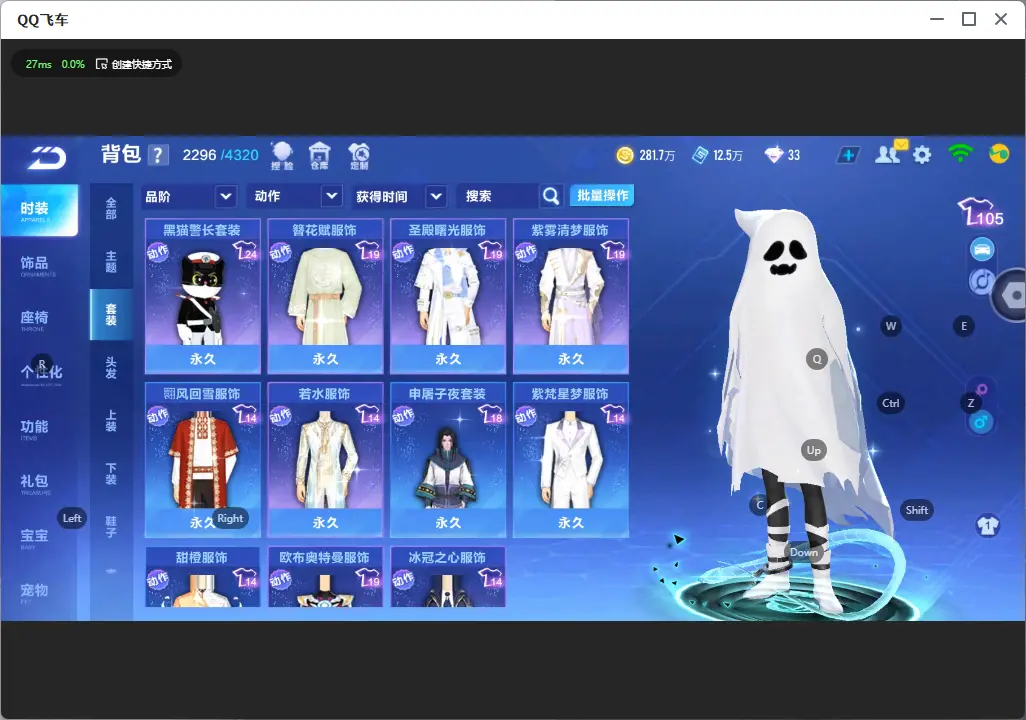The image size is (1026, 720).
Task: Click the magnifier search icon
Action: click(551, 196)
